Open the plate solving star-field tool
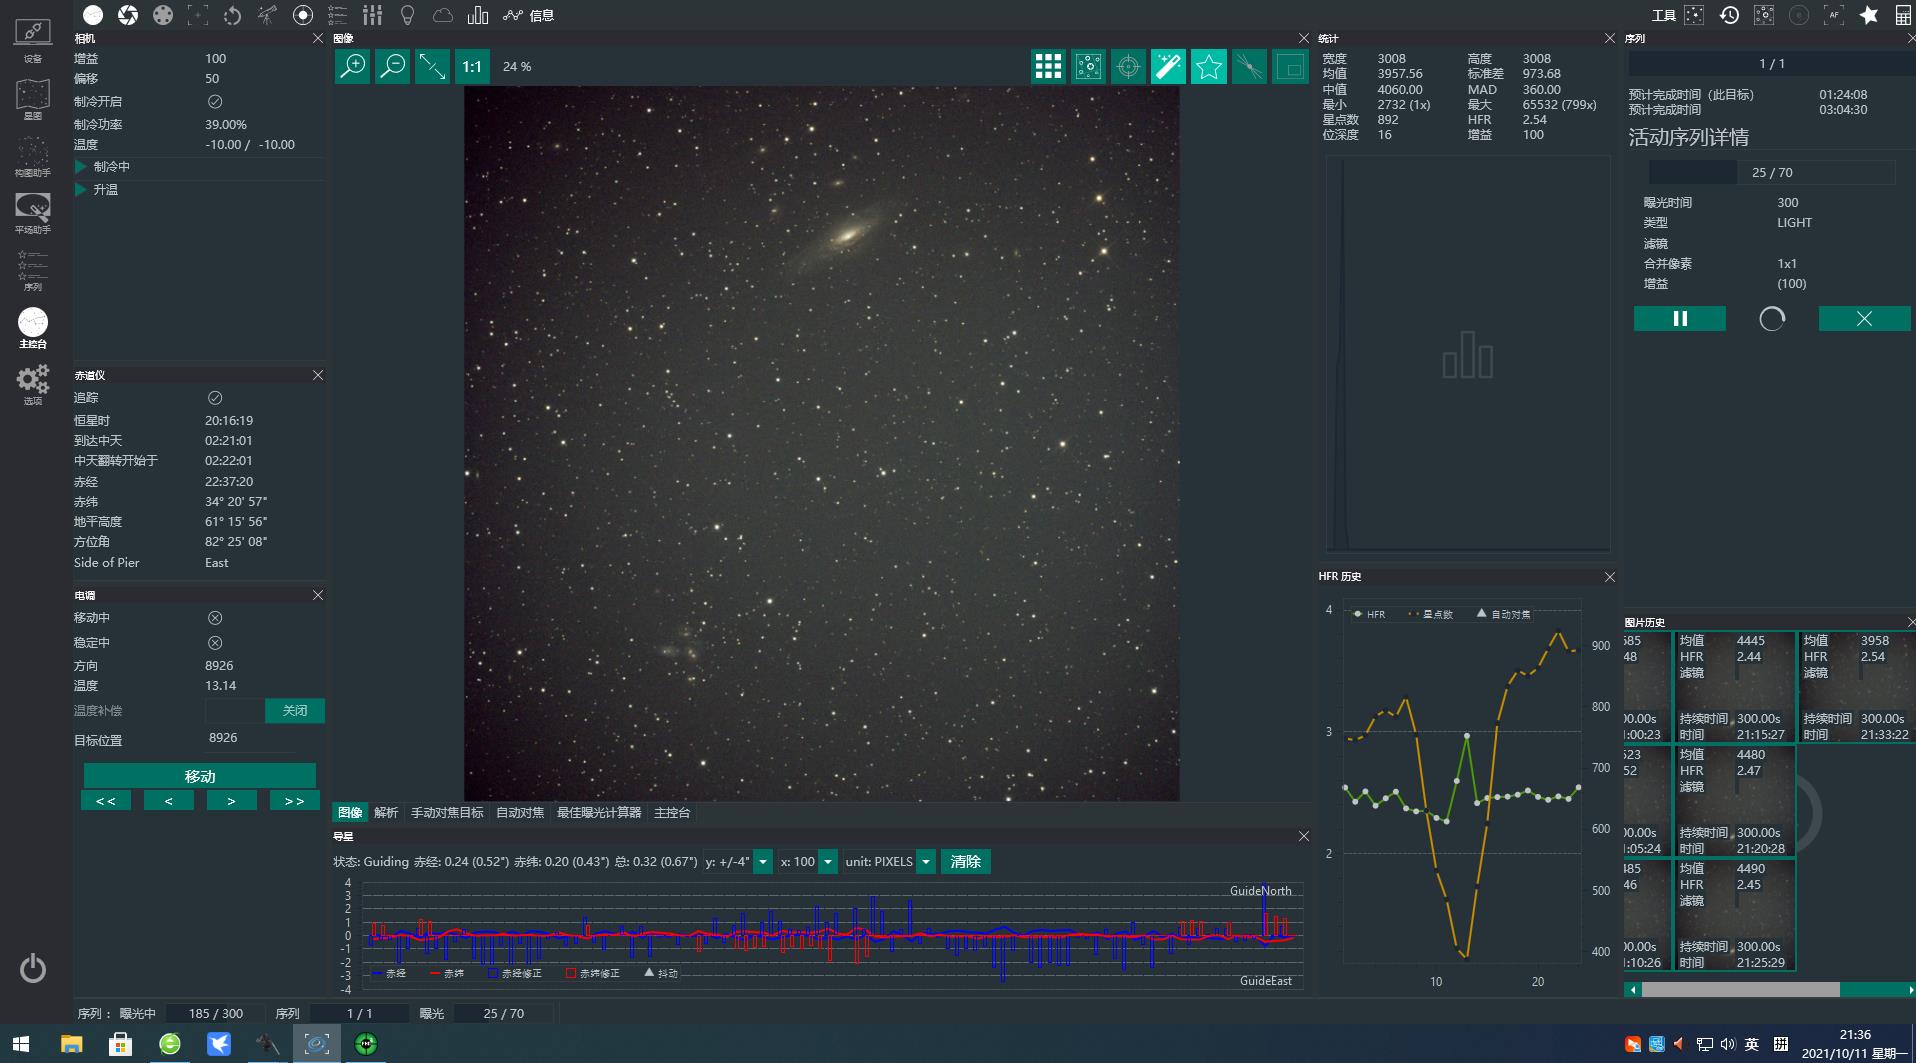 point(1694,15)
